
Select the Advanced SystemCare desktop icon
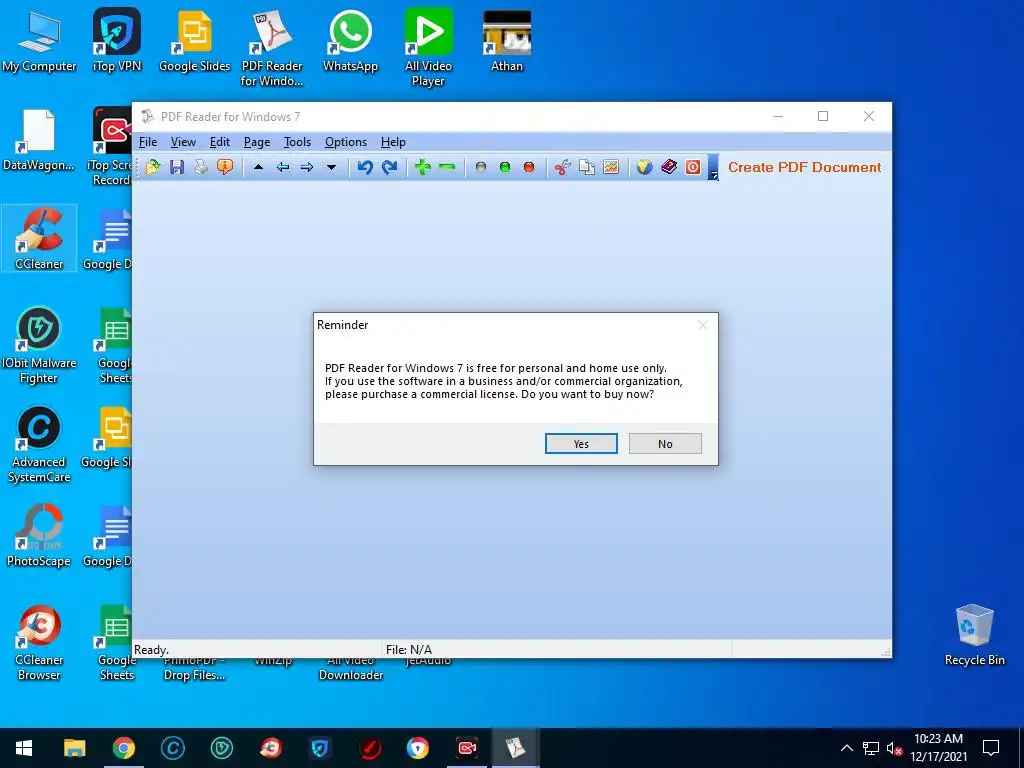tap(39, 445)
